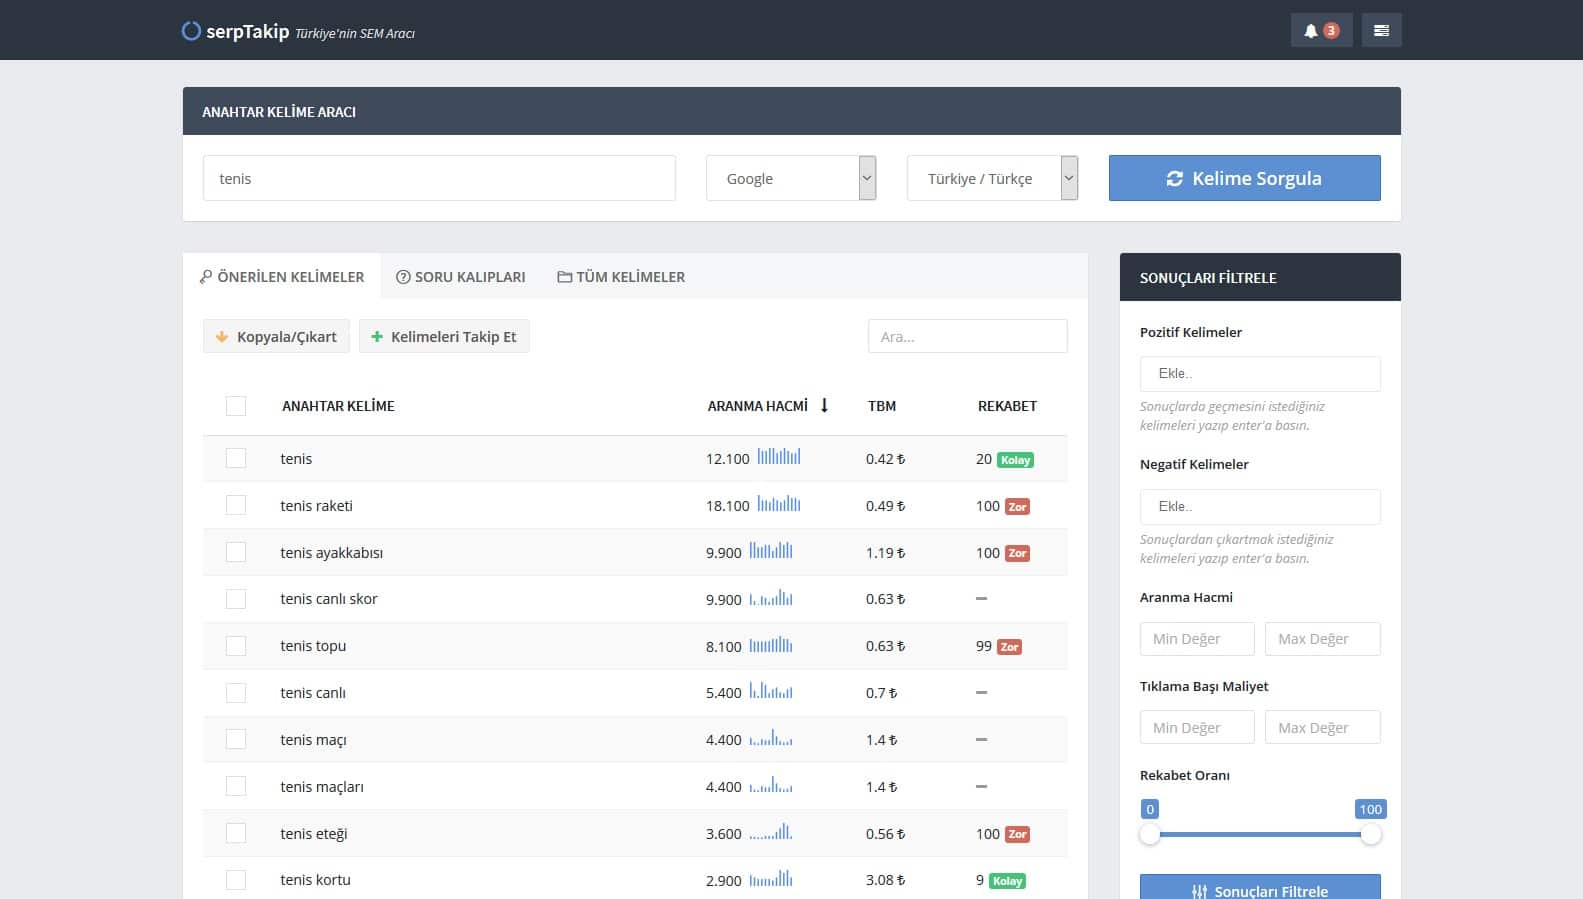1583x899 pixels.
Task: Focus Aranma Hacmi Min Değer field
Action: 1197,639
